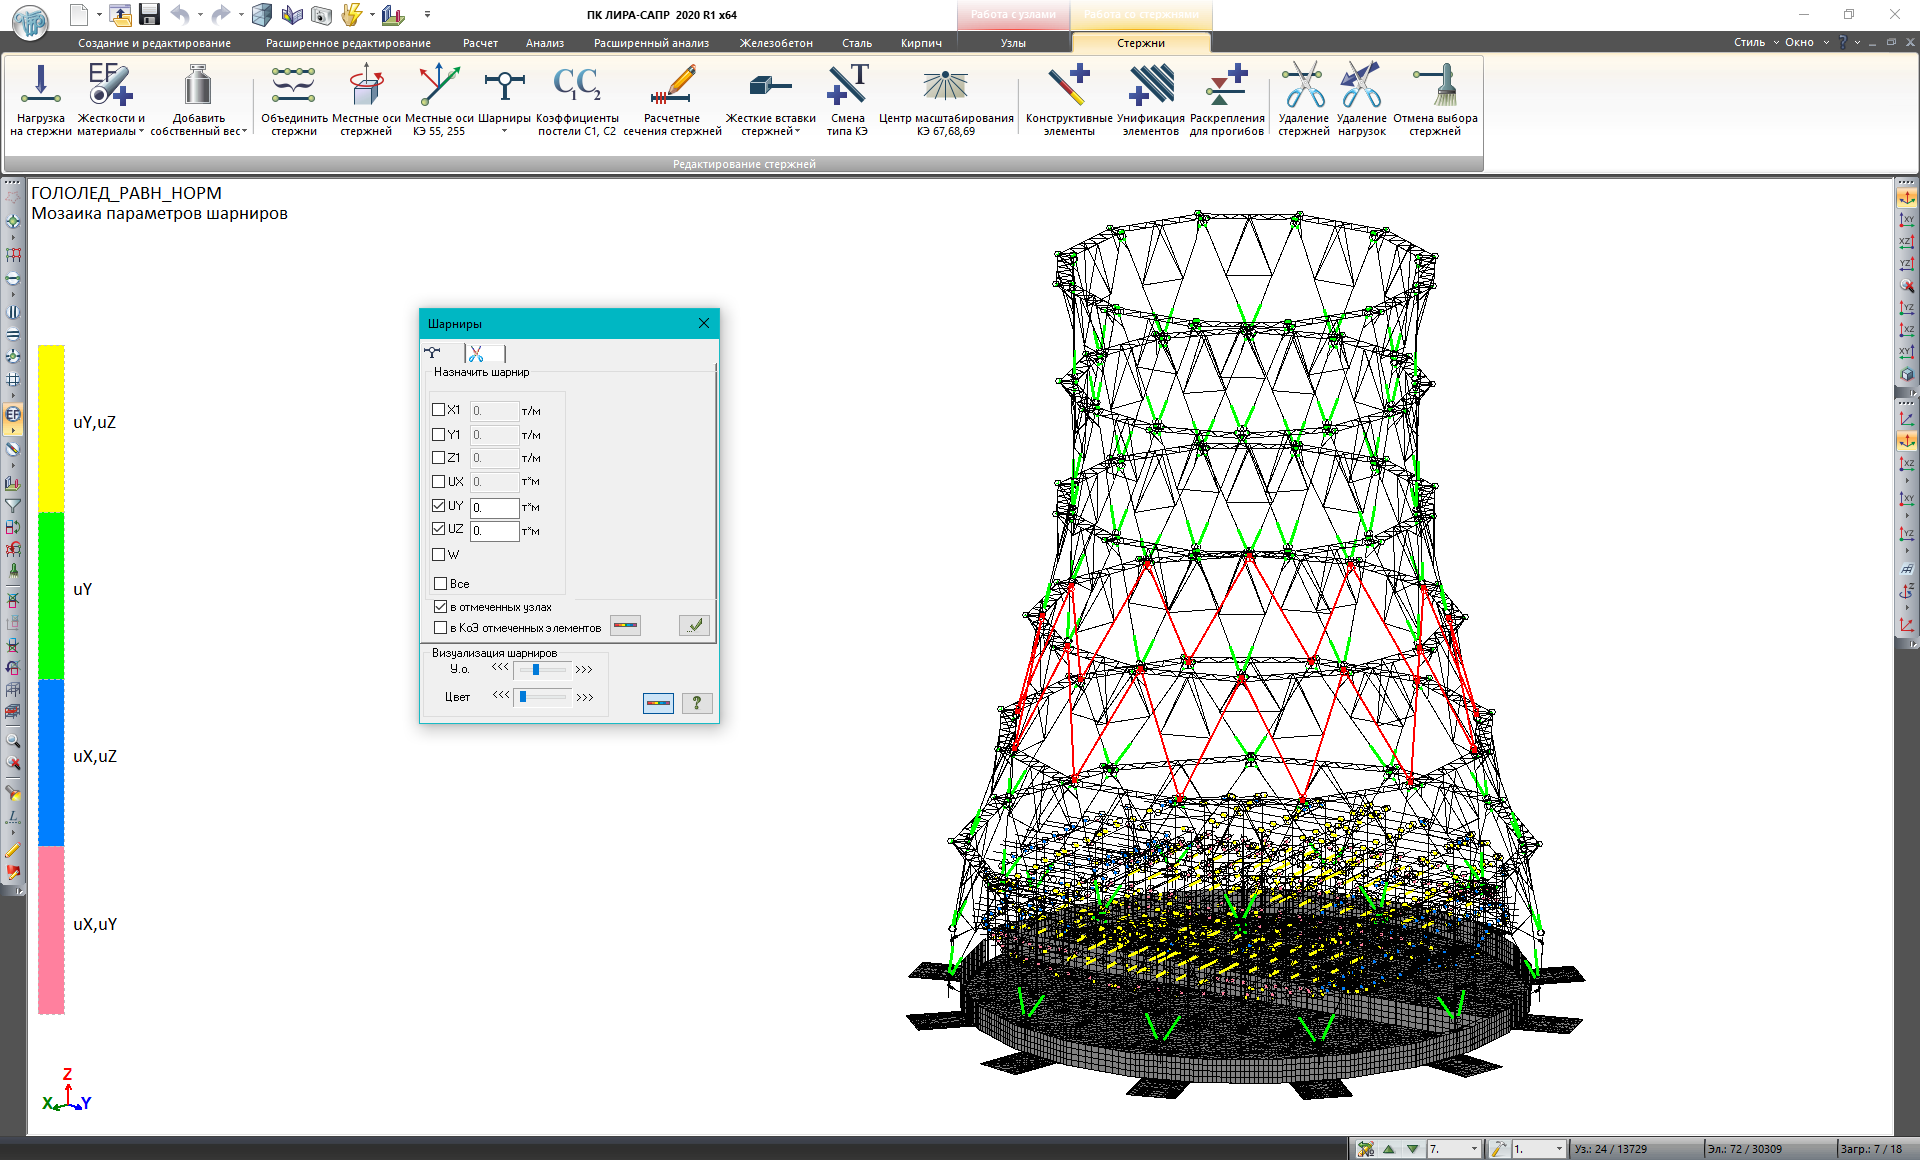Apply hinges with green checkmark button
This screenshot has height=1160, width=1920.
[x=694, y=626]
